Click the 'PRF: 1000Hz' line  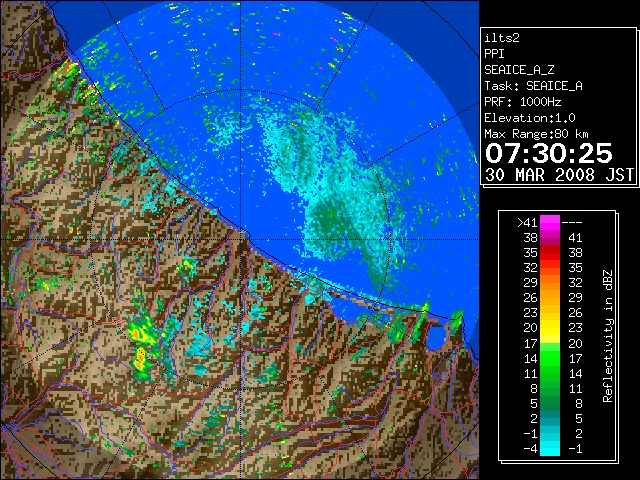click(523, 102)
